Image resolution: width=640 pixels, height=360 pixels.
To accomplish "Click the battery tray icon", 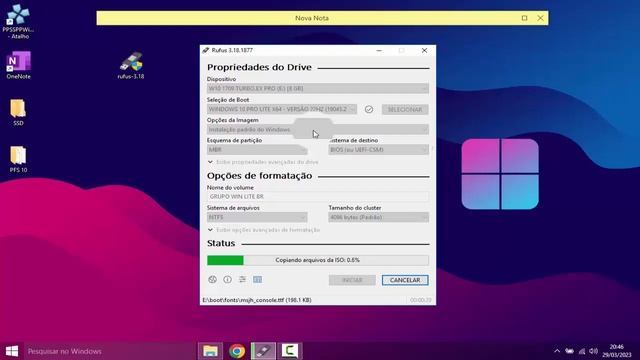I will pyautogui.click(x=570, y=351).
